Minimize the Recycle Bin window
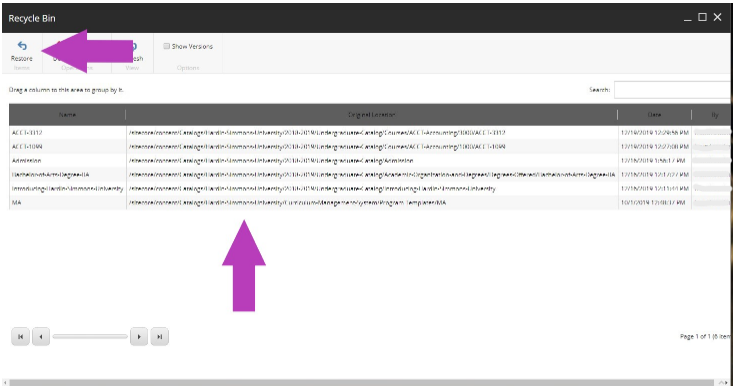 pyautogui.click(x=687, y=19)
